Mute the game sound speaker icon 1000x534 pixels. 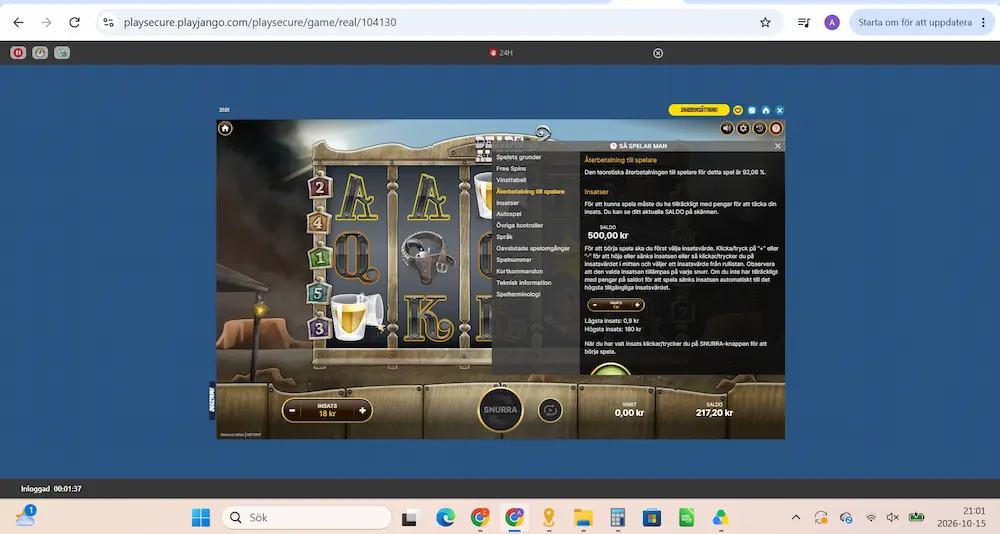(x=727, y=128)
